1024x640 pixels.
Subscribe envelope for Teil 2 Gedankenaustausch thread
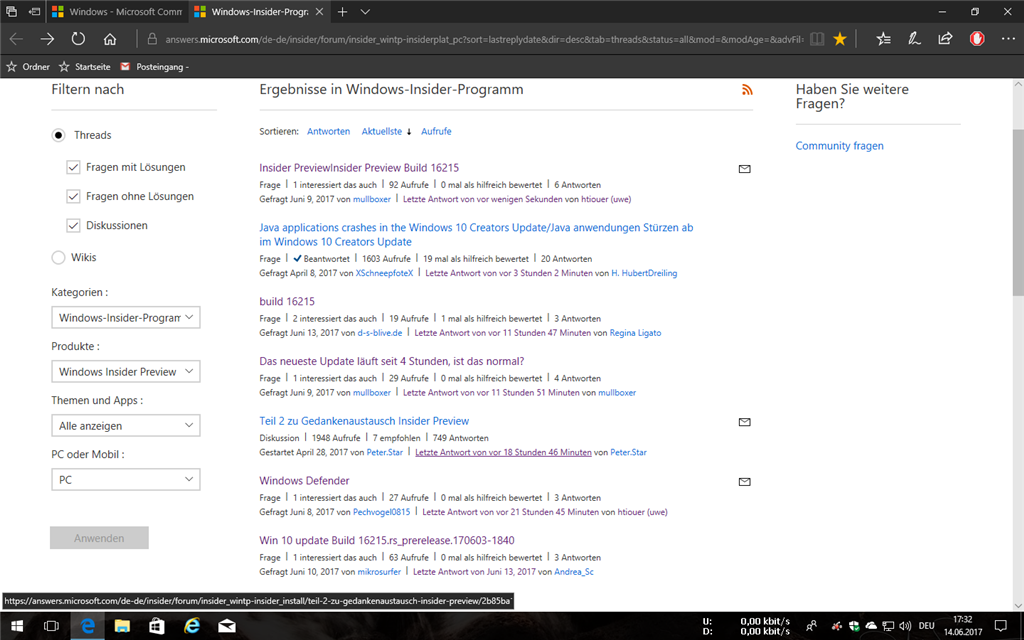tap(744, 422)
